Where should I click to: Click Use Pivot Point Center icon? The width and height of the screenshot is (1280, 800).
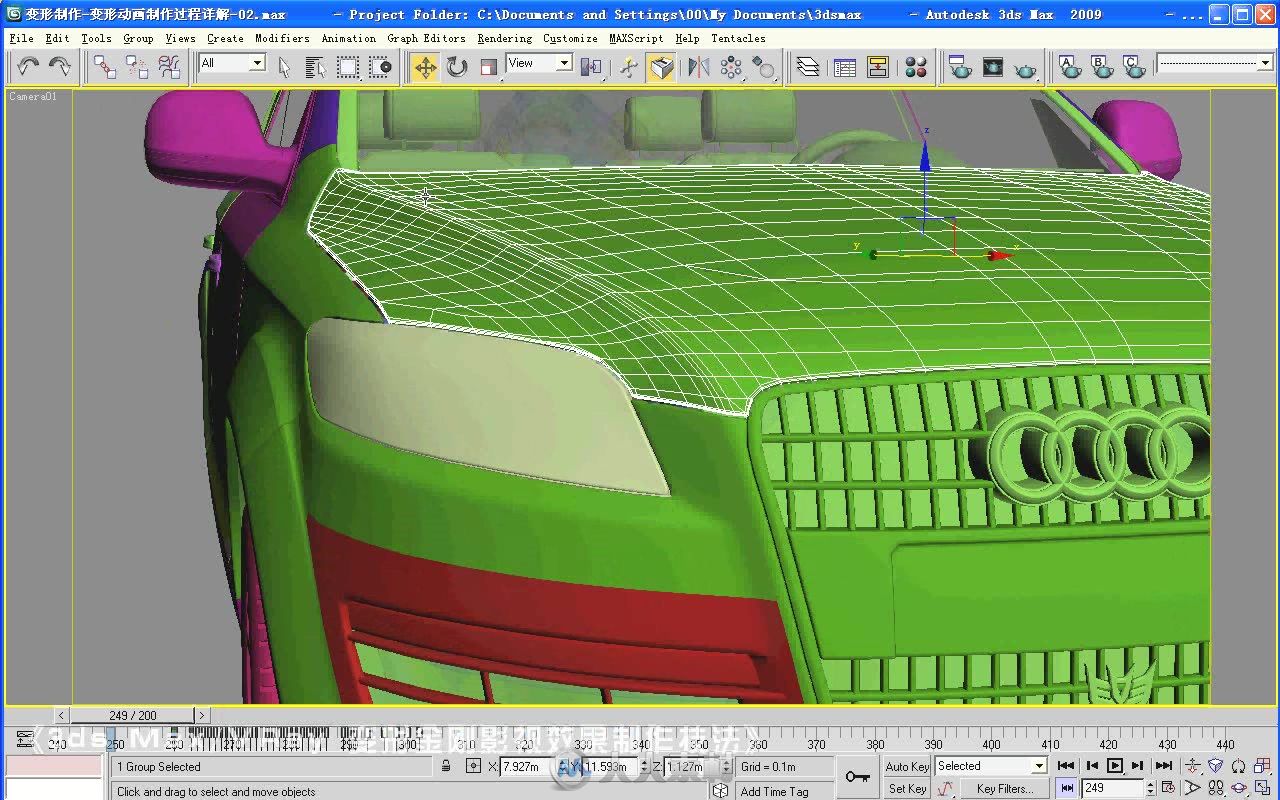pos(591,67)
